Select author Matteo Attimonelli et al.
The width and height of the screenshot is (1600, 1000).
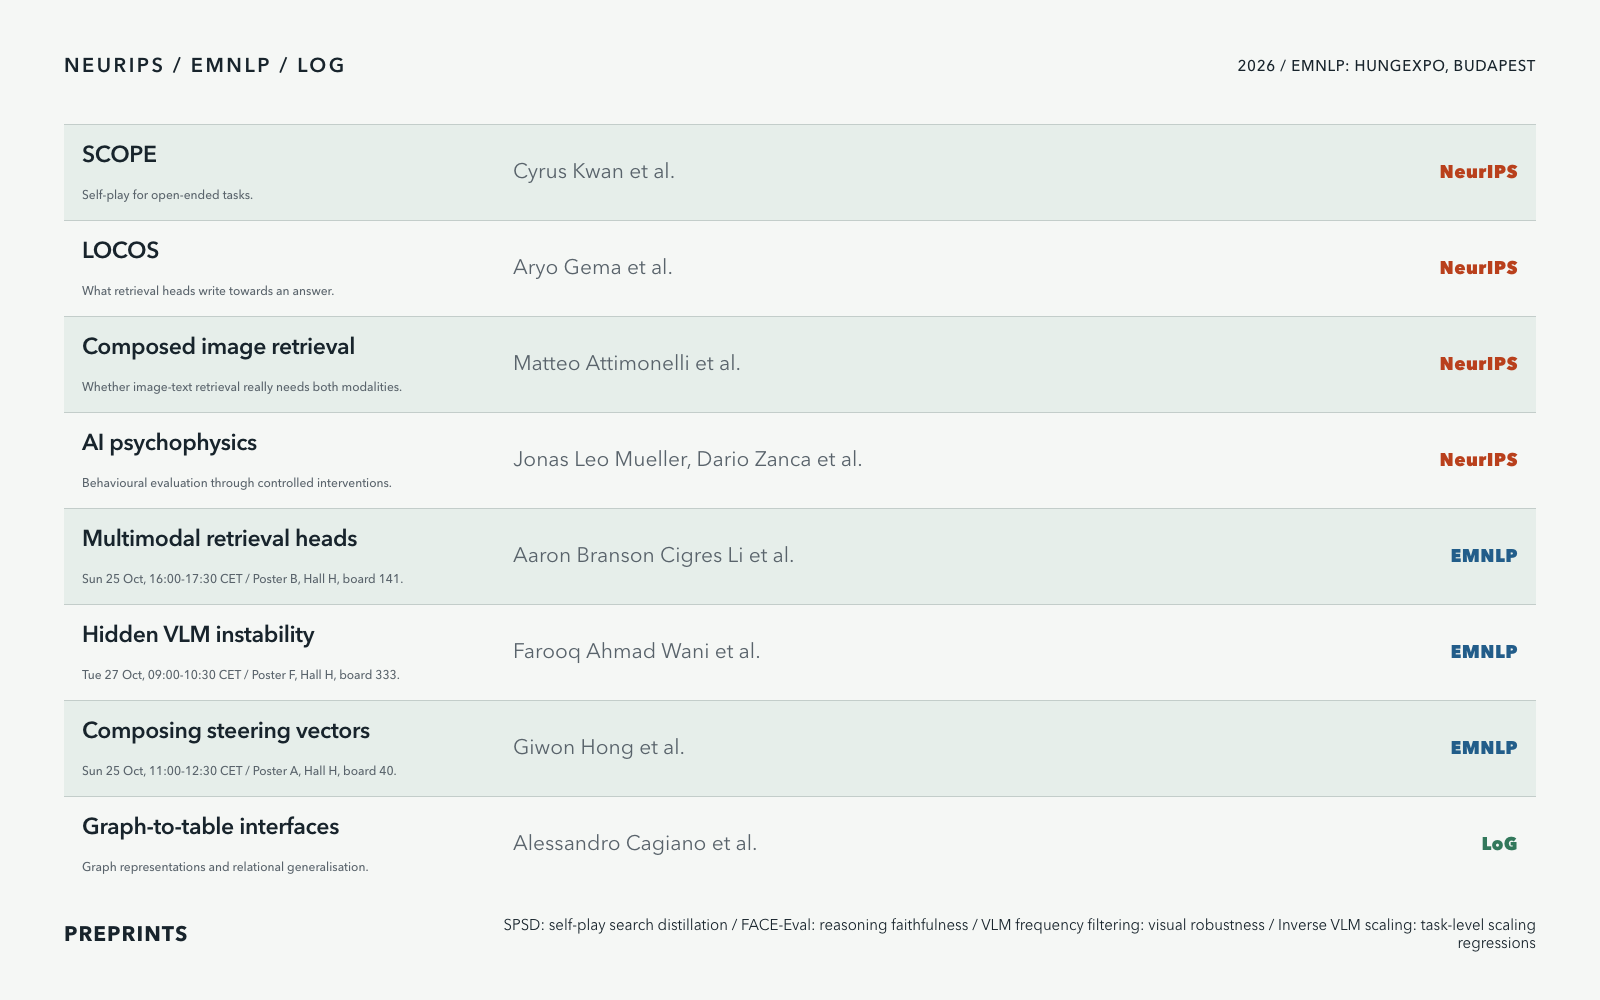click(627, 363)
